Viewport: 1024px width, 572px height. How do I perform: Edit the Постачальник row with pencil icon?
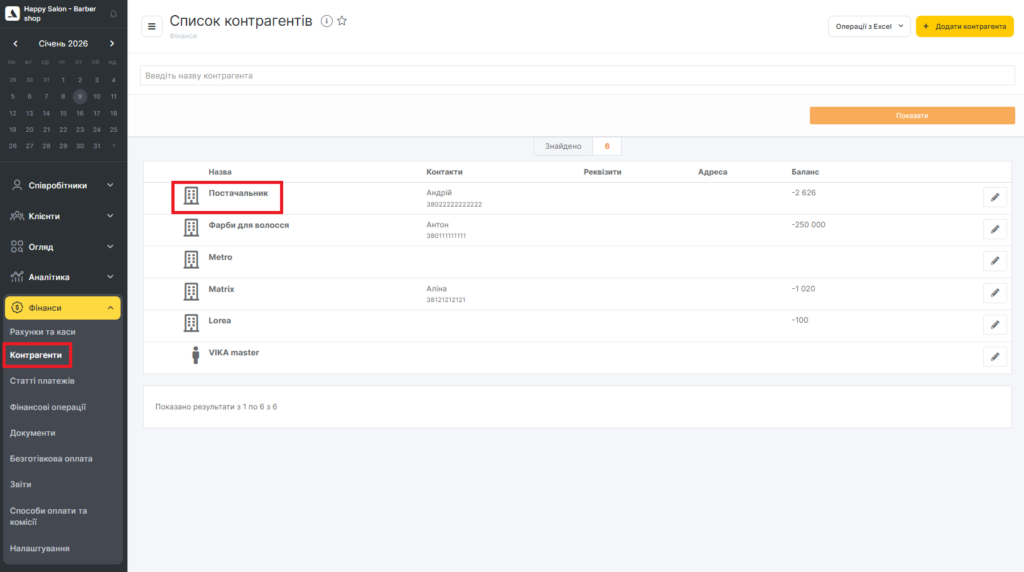point(994,198)
